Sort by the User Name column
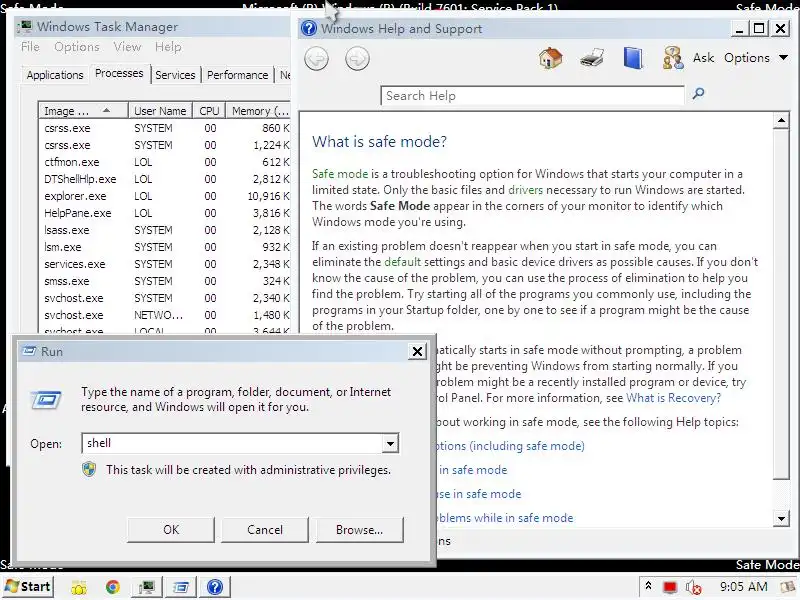This screenshot has width=800, height=600. 160,111
